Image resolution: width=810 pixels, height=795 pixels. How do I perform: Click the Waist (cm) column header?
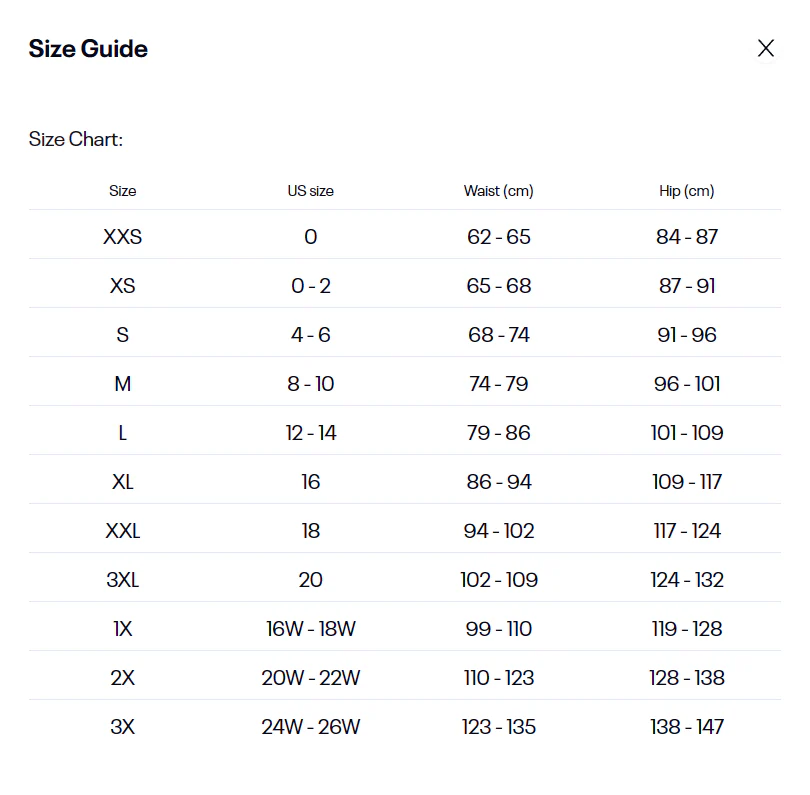[499, 191]
